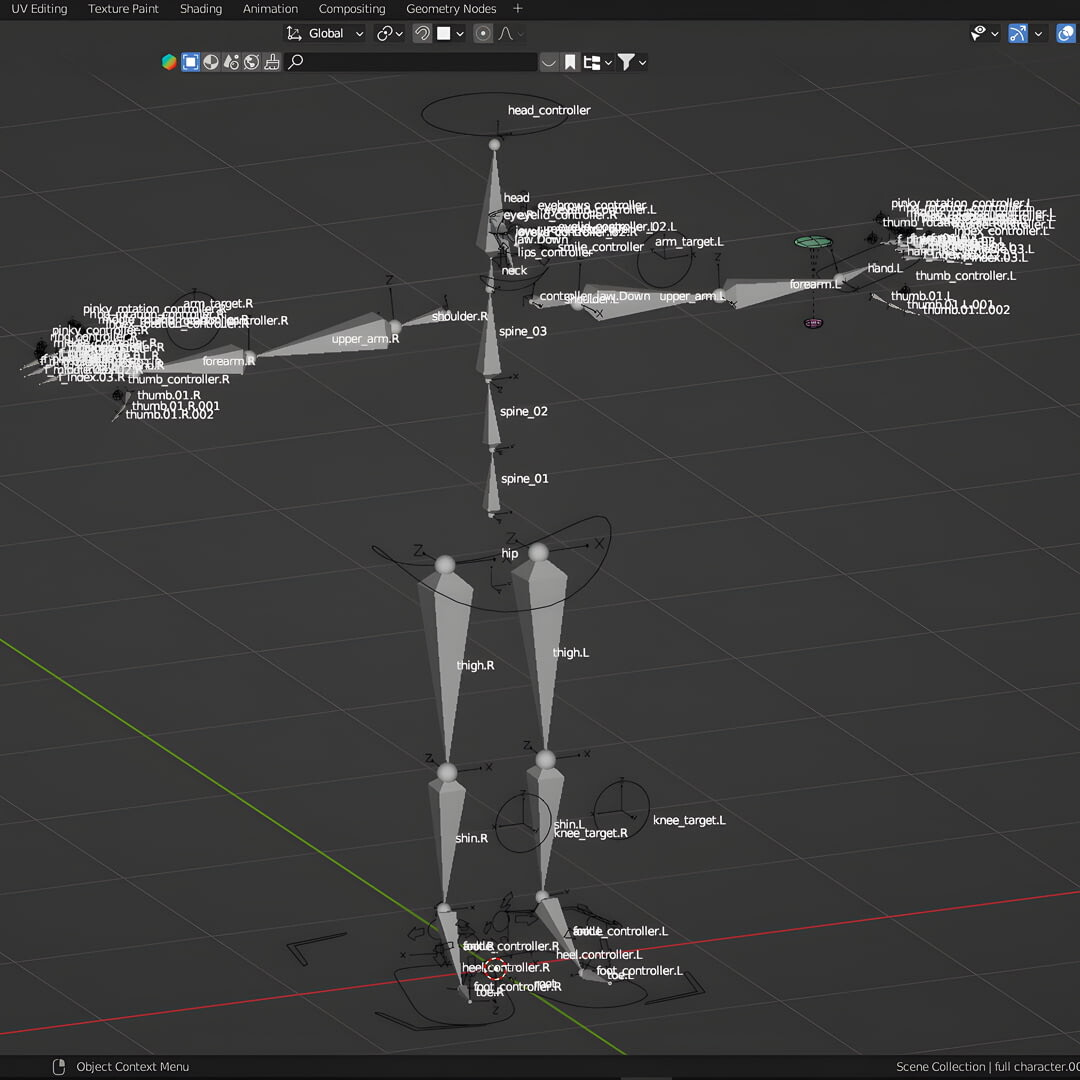Viewport: 1080px width, 1080px height.
Task: Expand the selectability and visibility eye dropdown
Action: click(985, 33)
